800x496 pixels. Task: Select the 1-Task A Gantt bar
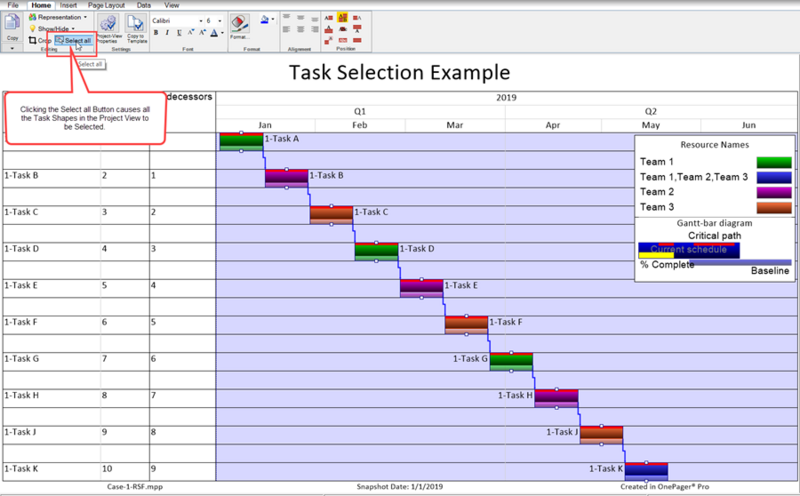tap(241, 141)
